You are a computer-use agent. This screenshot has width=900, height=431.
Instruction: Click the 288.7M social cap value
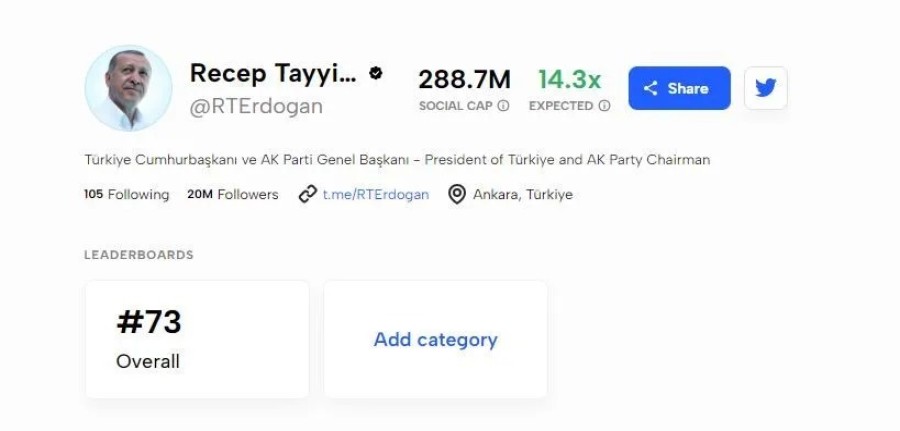[464, 79]
